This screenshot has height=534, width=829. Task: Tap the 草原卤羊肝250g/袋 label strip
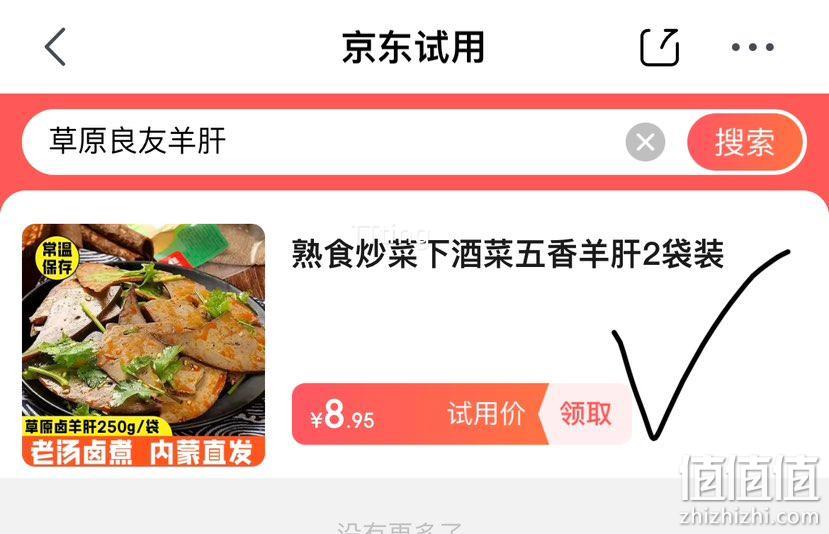(x=93, y=426)
